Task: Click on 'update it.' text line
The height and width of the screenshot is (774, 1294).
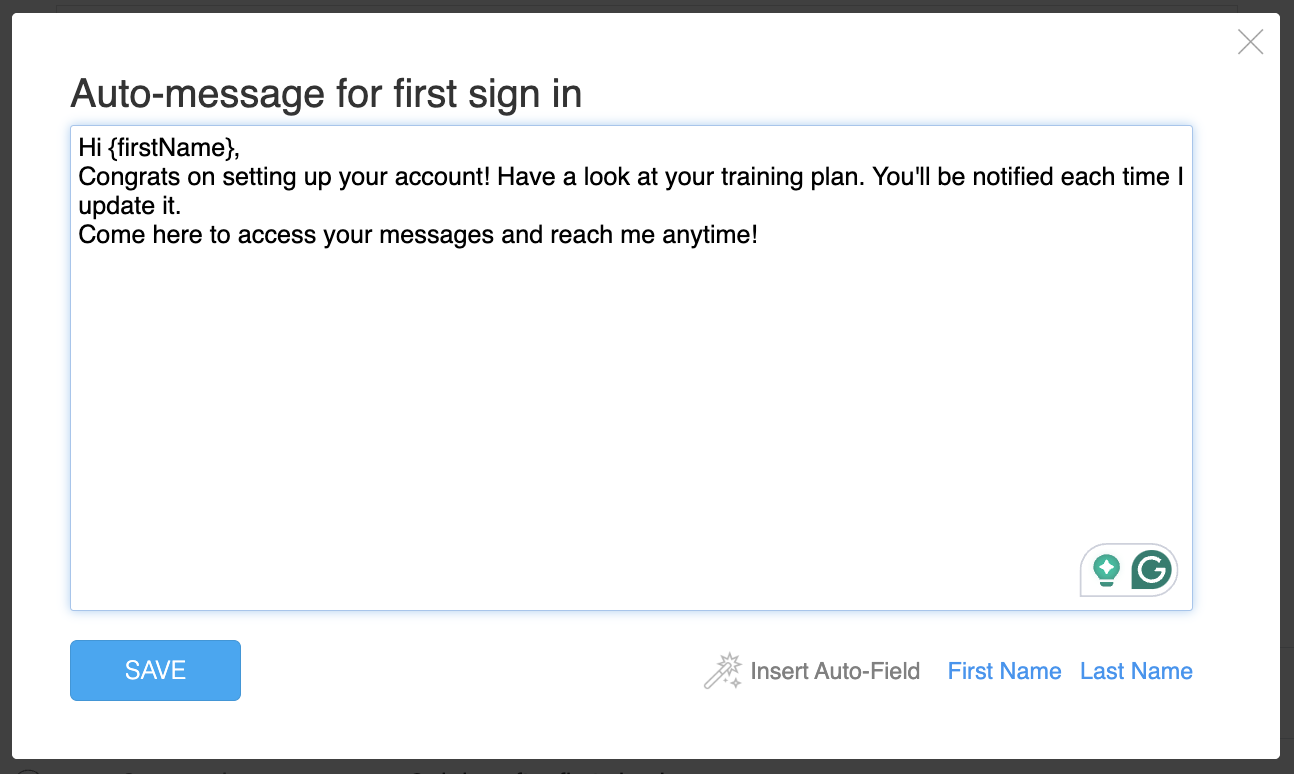Action: [x=130, y=207]
